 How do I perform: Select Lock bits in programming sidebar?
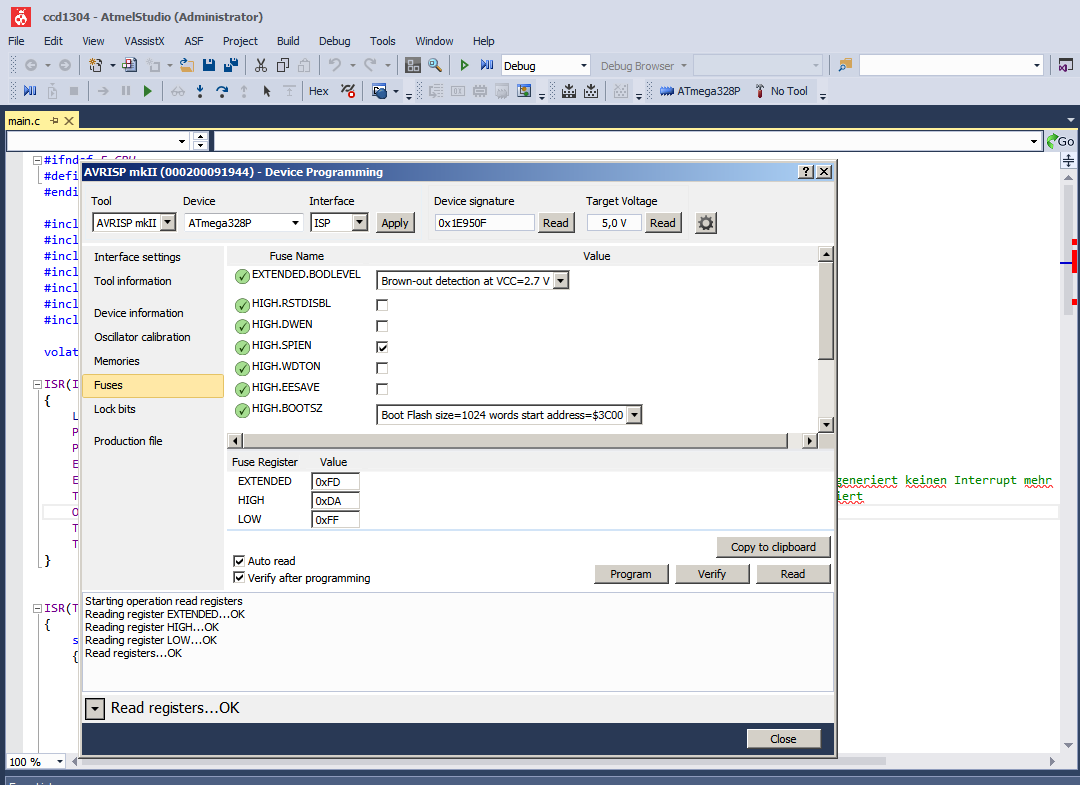coord(115,409)
